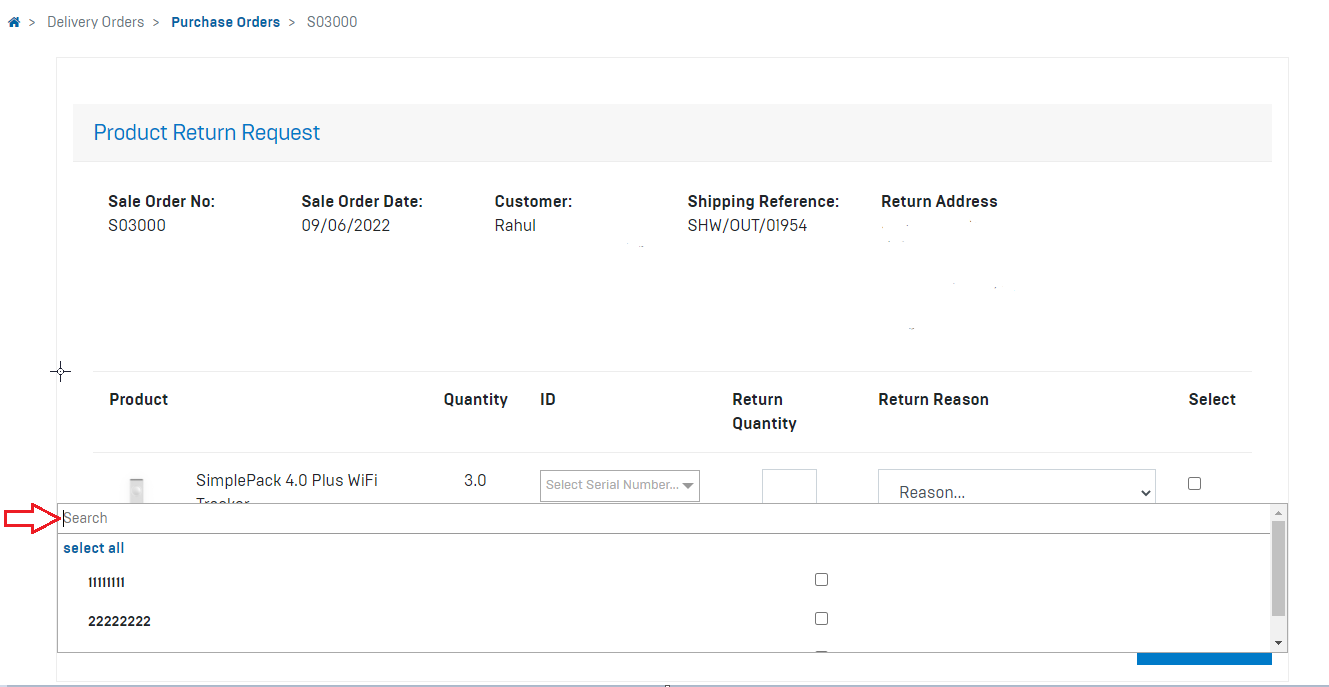1329x687 pixels.
Task: Click the Product Return Request heading
Action: (206, 133)
